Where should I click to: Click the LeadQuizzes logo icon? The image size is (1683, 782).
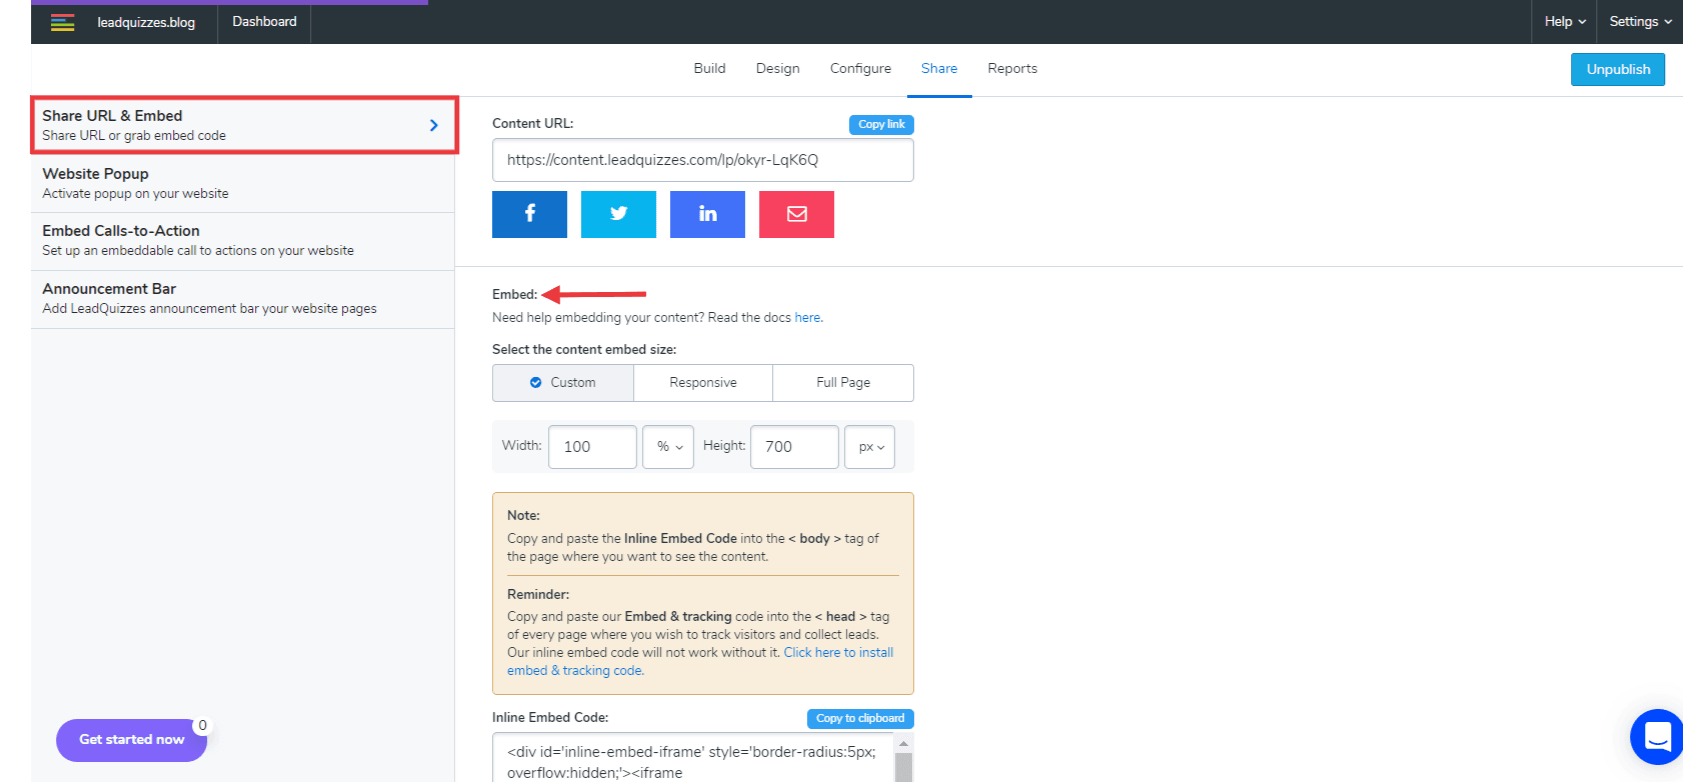click(x=63, y=22)
